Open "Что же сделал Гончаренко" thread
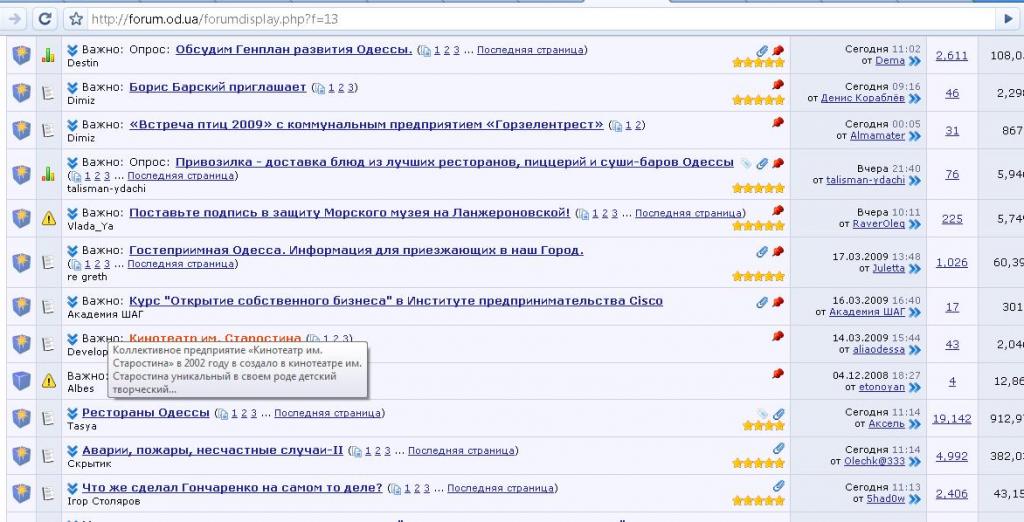This screenshot has height=522, width=1024. click(232, 488)
